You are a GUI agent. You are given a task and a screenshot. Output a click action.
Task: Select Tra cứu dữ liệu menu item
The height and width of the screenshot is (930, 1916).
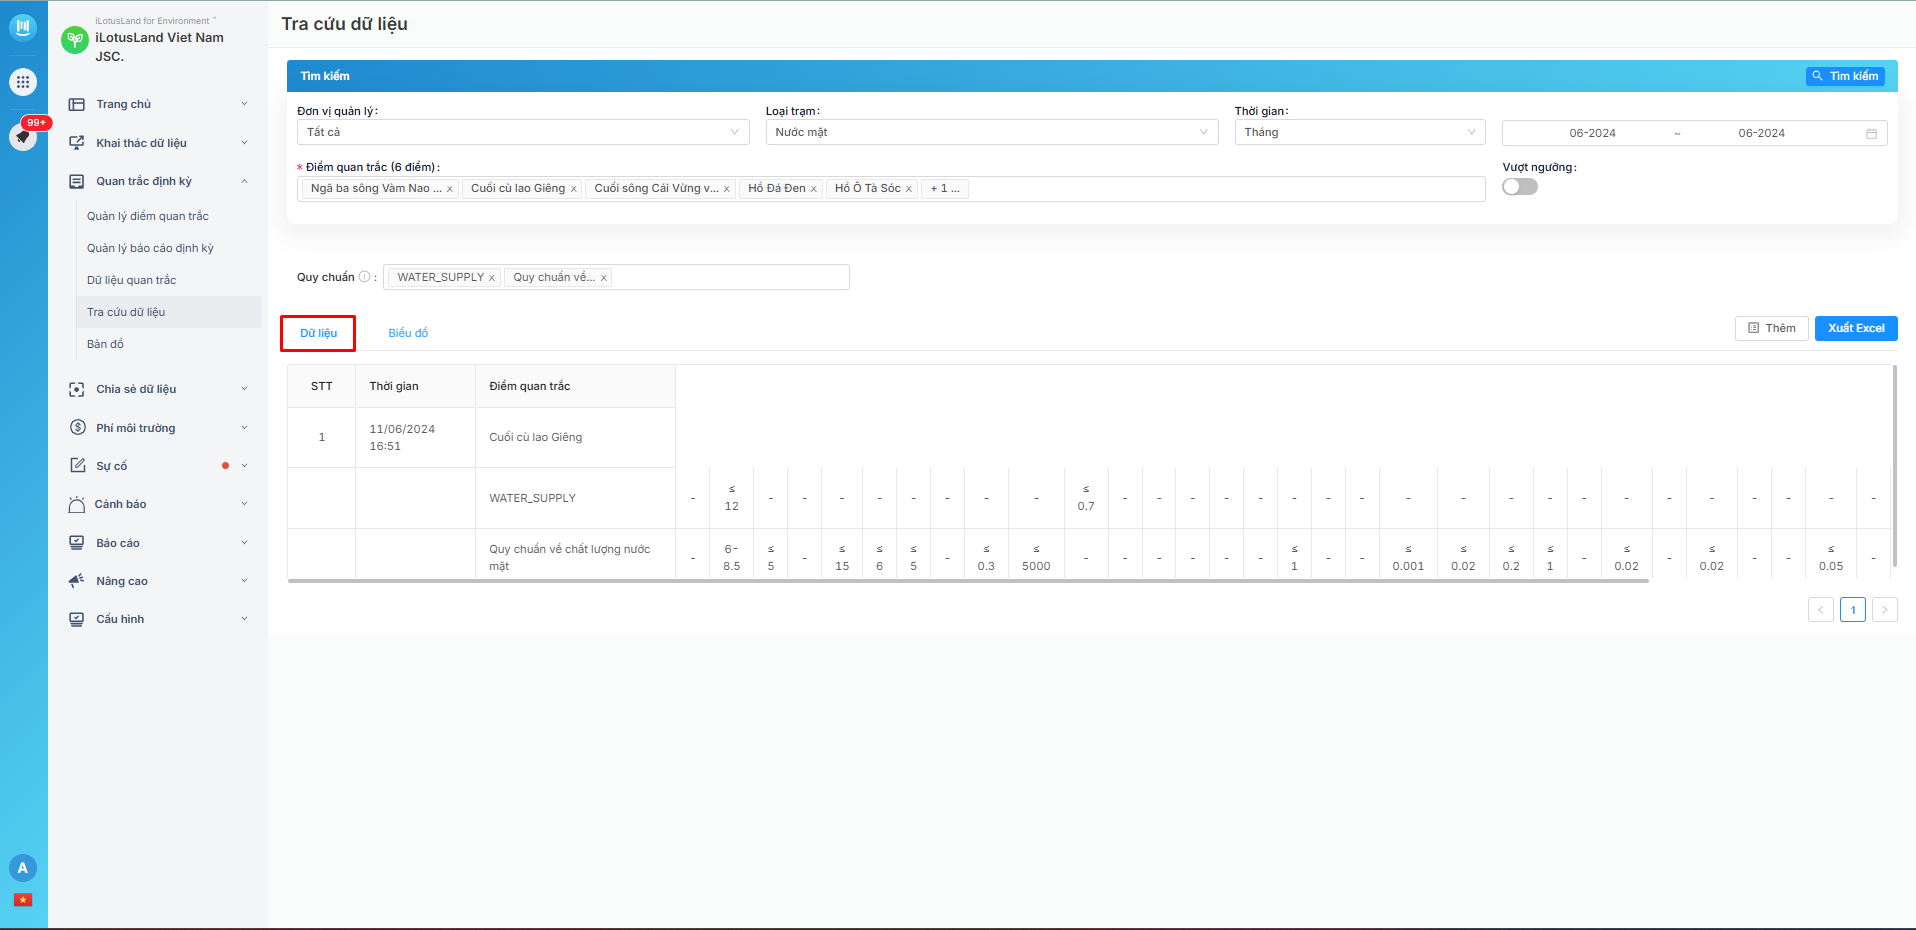(x=169, y=312)
